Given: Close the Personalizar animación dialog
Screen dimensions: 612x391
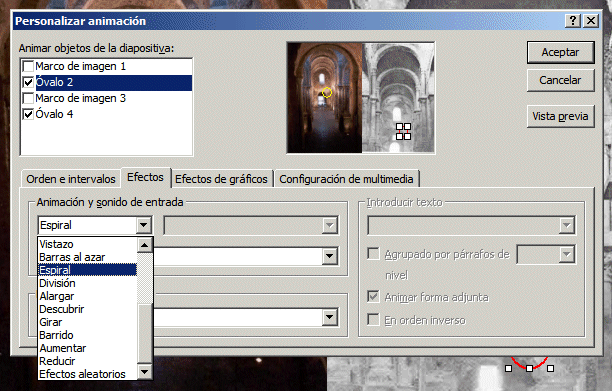Looking at the screenshot, I should pos(591,20).
